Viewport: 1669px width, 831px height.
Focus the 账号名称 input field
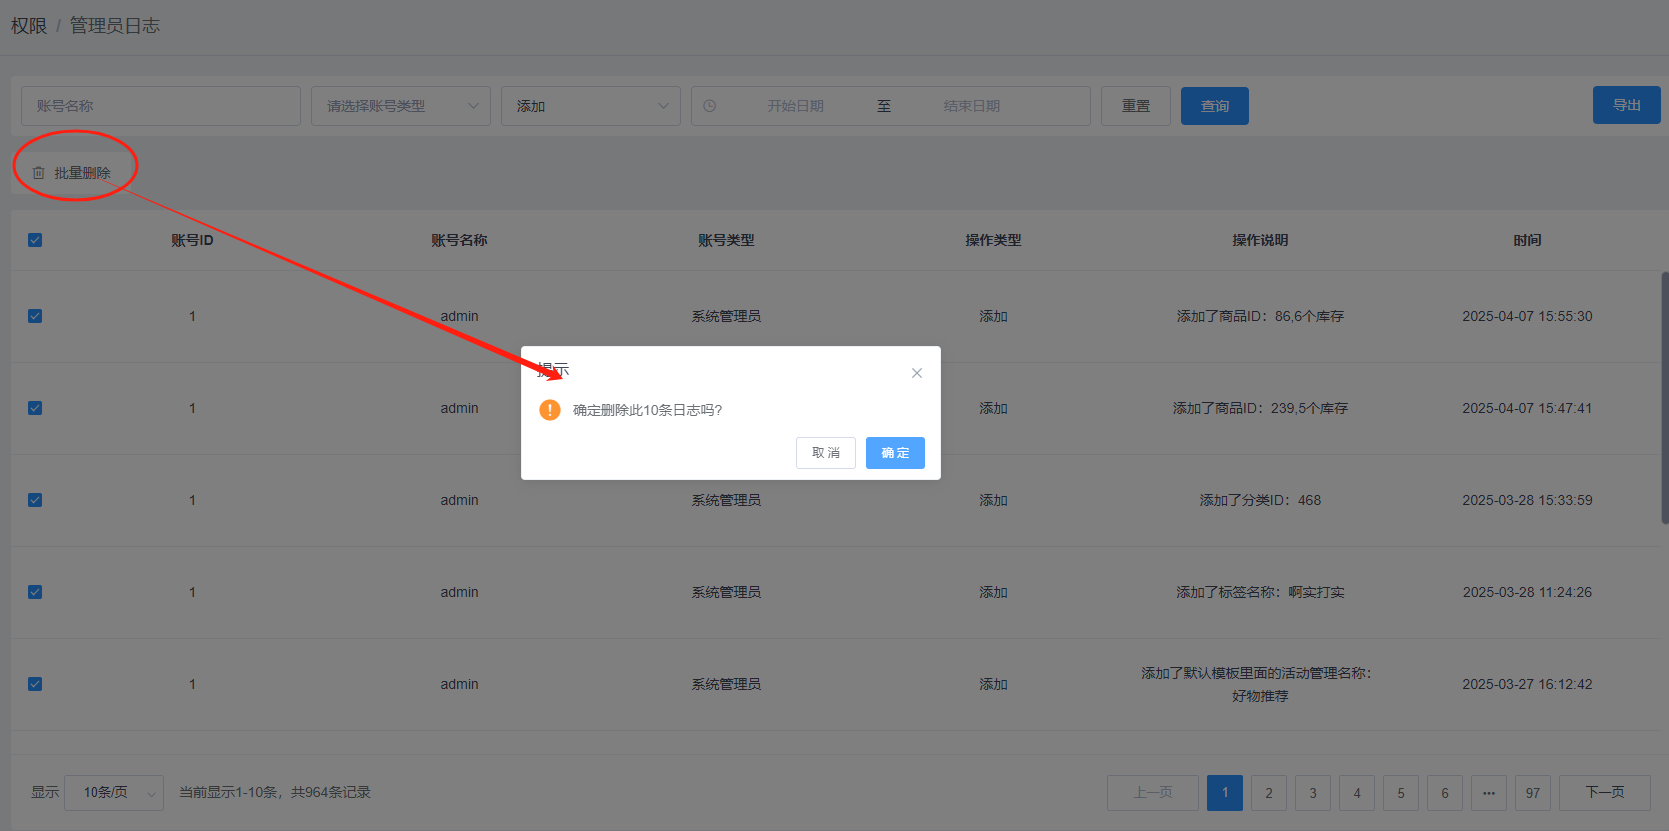click(160, 106)
